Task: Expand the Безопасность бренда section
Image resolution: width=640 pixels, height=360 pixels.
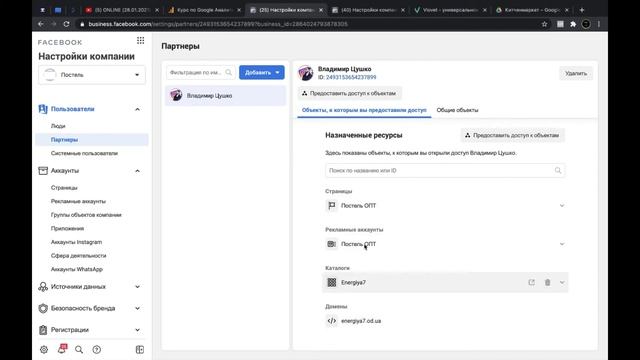Action: click(x=138, y=308)
